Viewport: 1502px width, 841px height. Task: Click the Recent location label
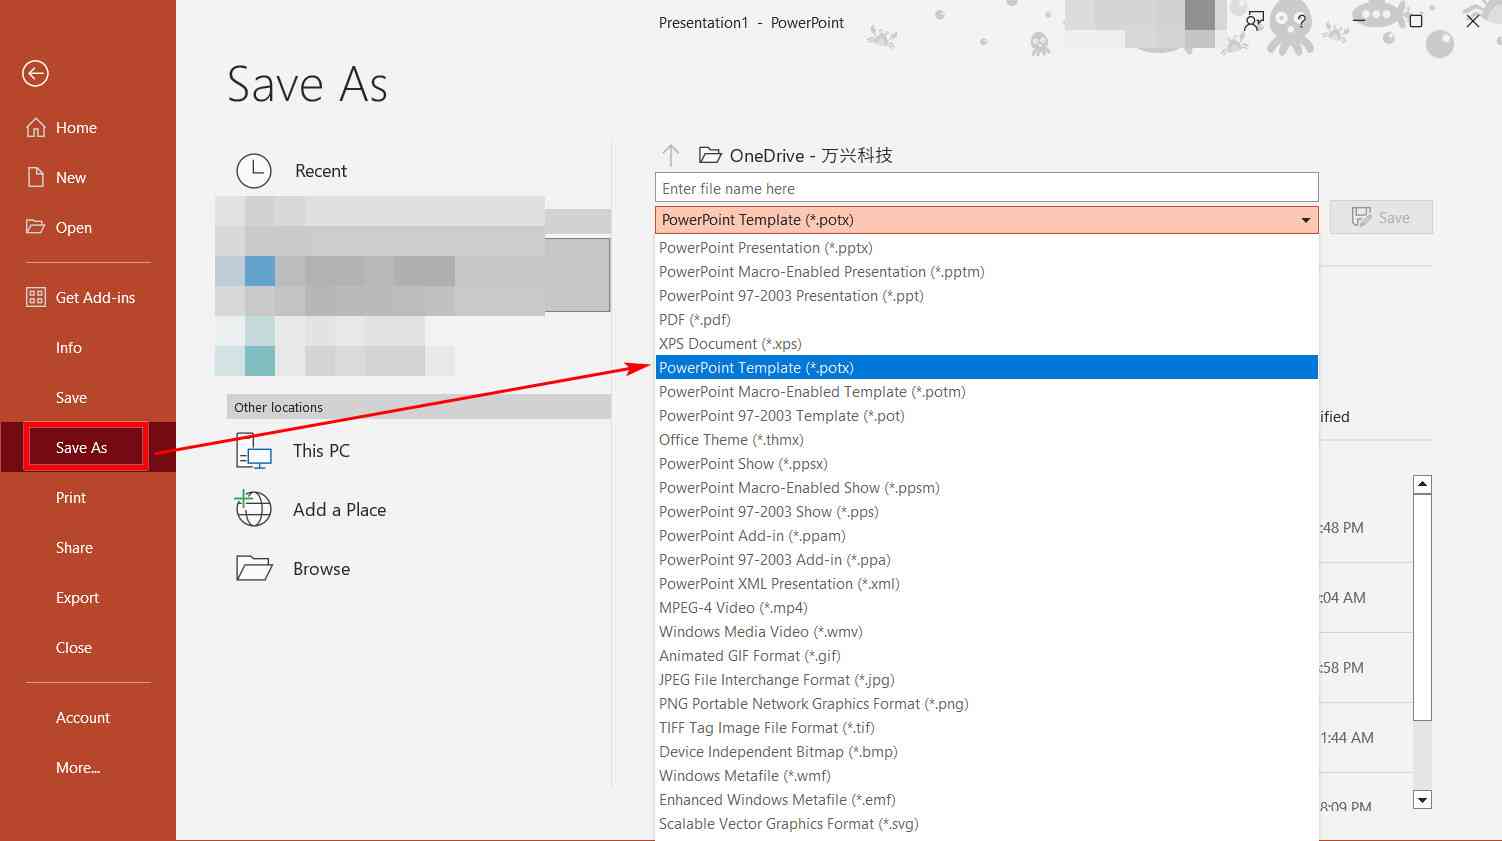[321, 171]
